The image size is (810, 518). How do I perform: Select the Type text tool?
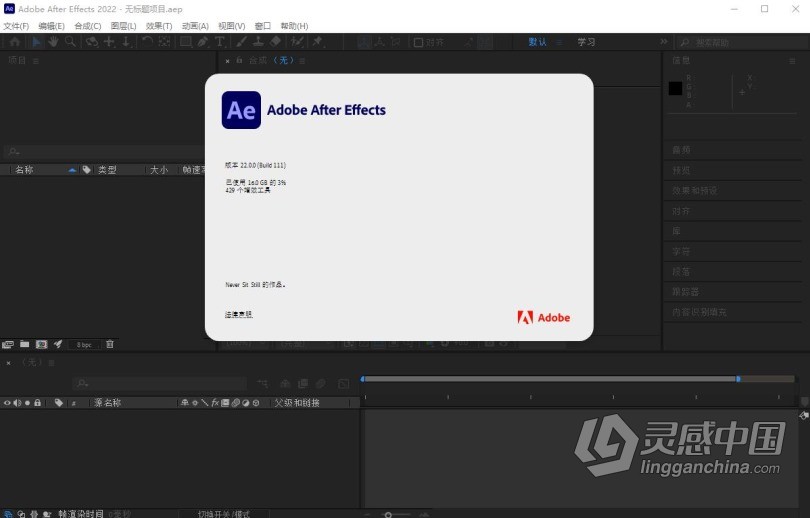[220, 42]
